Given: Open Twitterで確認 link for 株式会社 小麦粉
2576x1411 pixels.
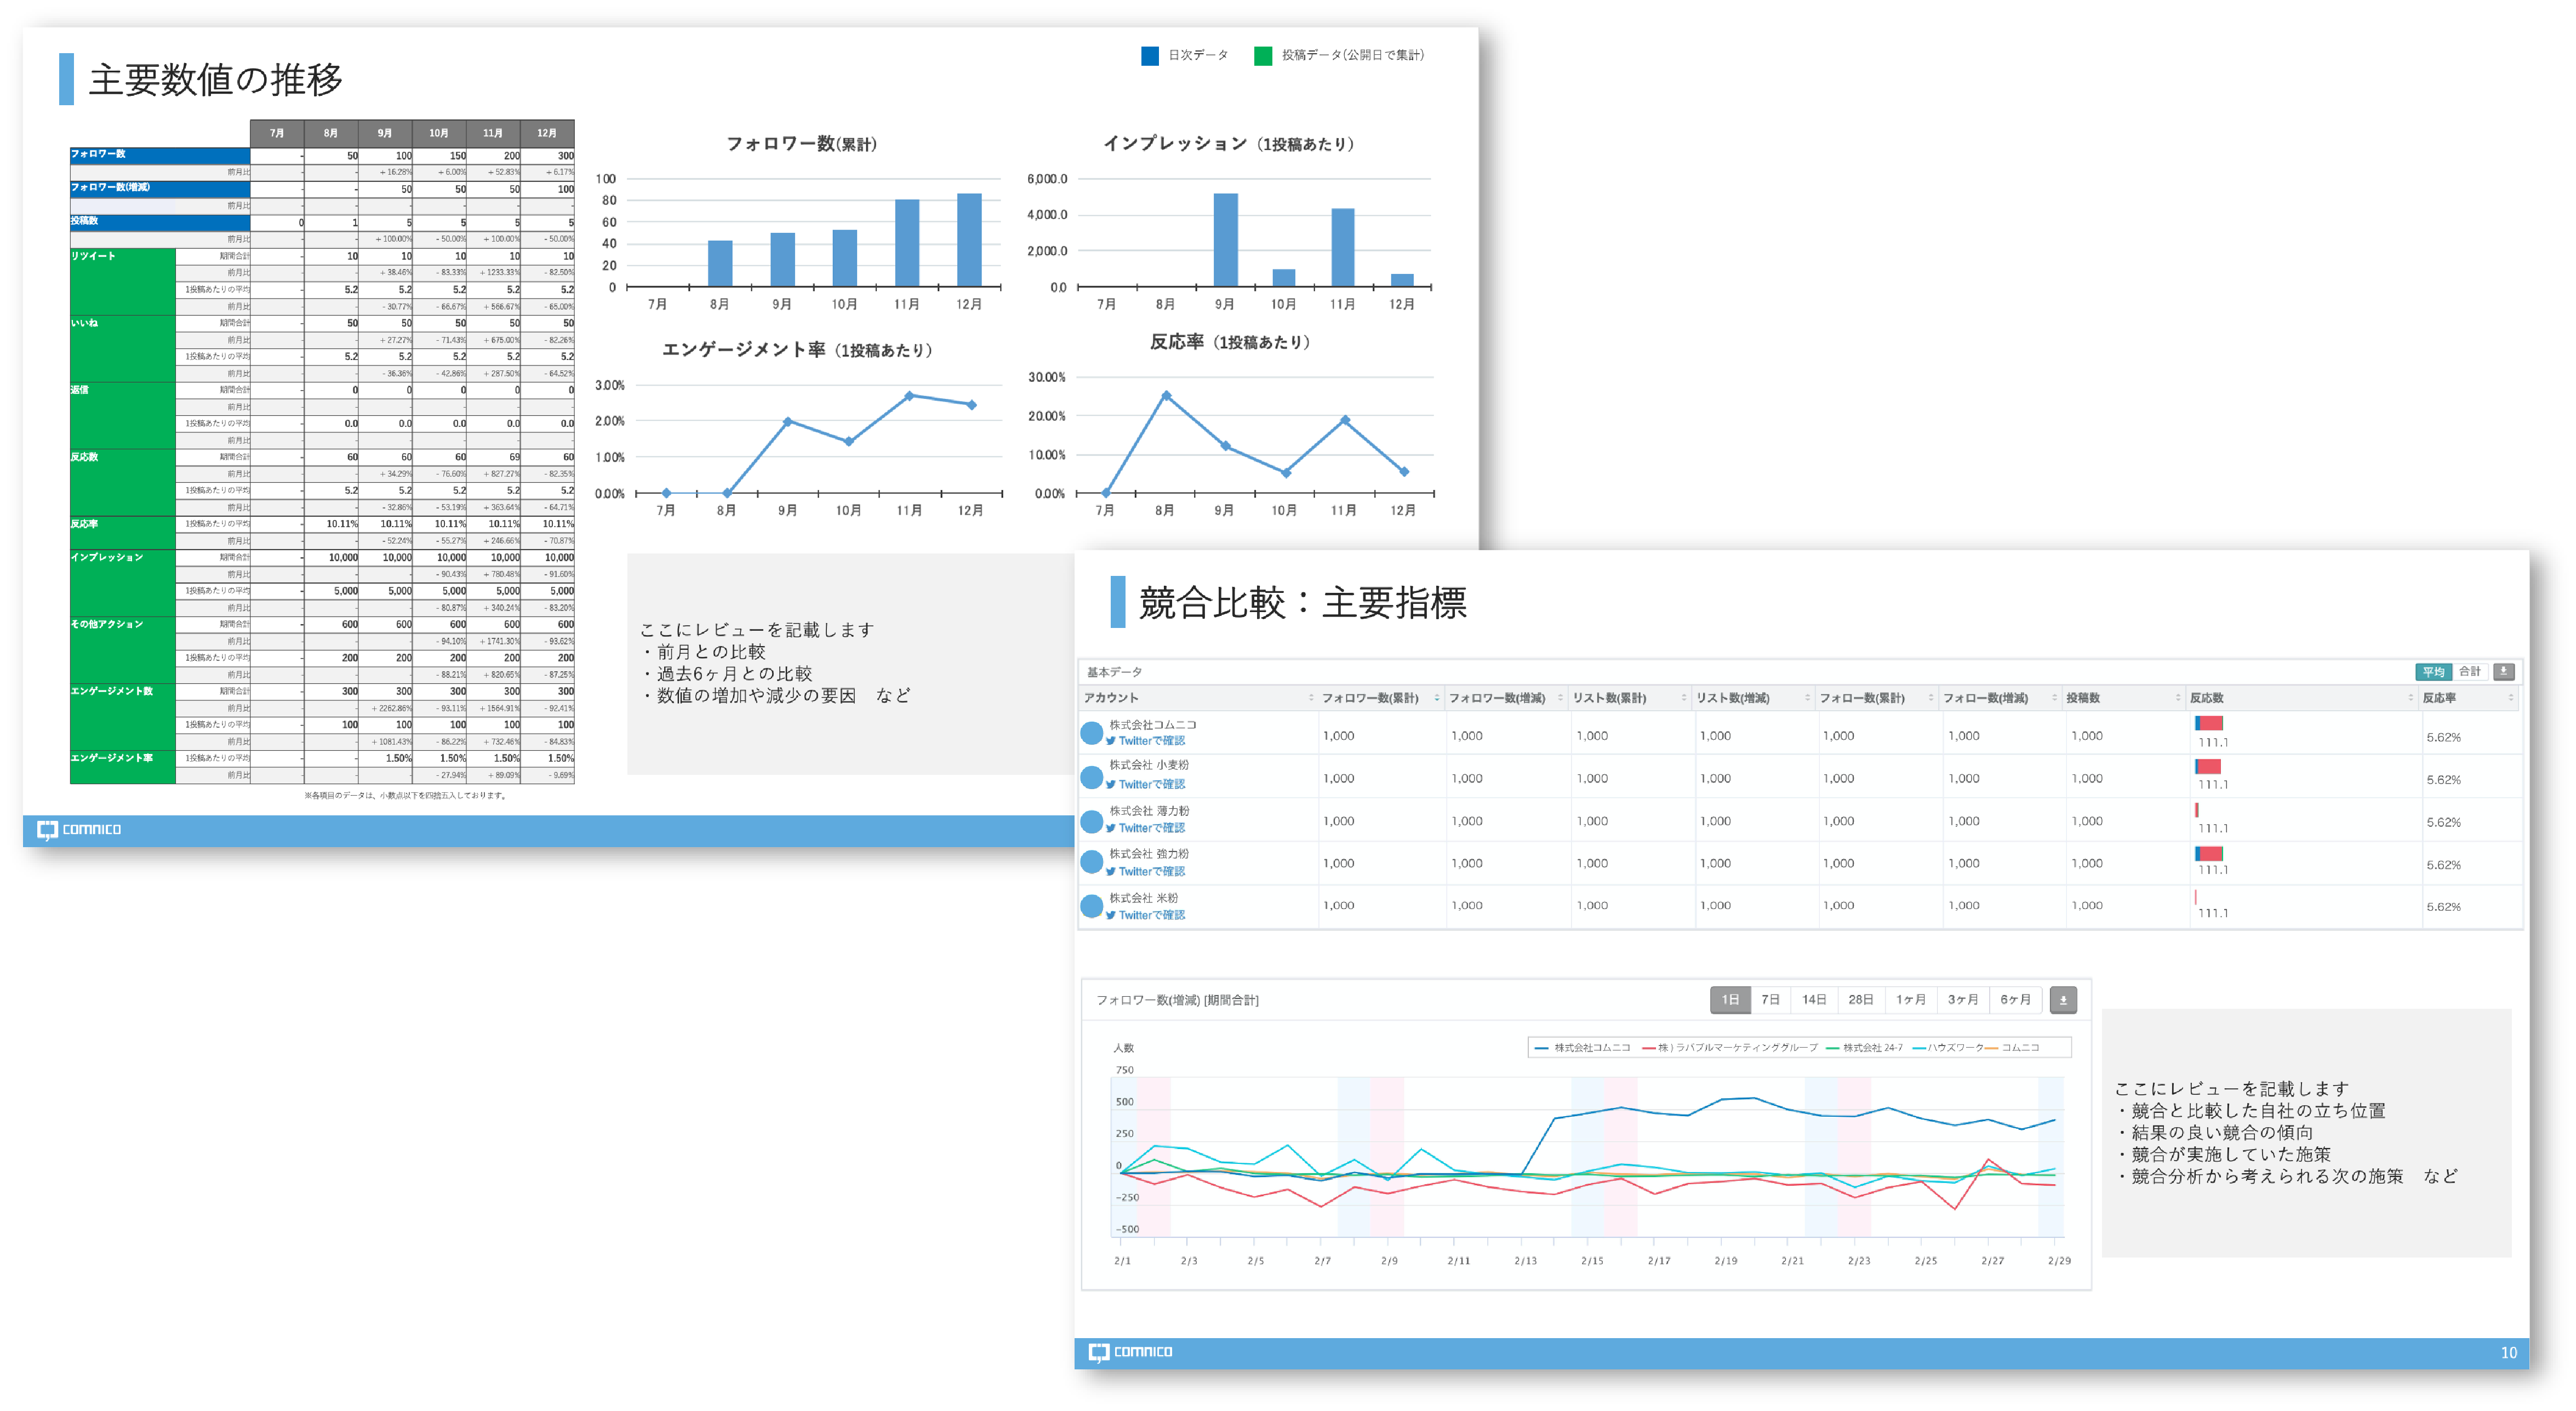Looking at the screenshot, I should [1145, 784].
